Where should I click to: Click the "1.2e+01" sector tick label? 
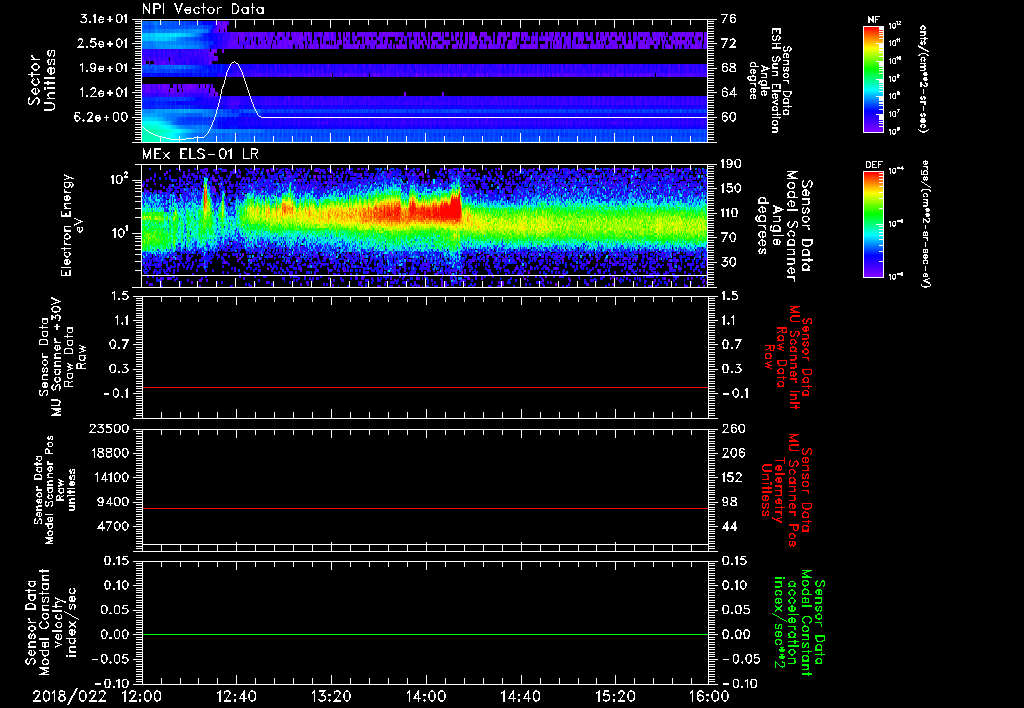coord(104,93)
